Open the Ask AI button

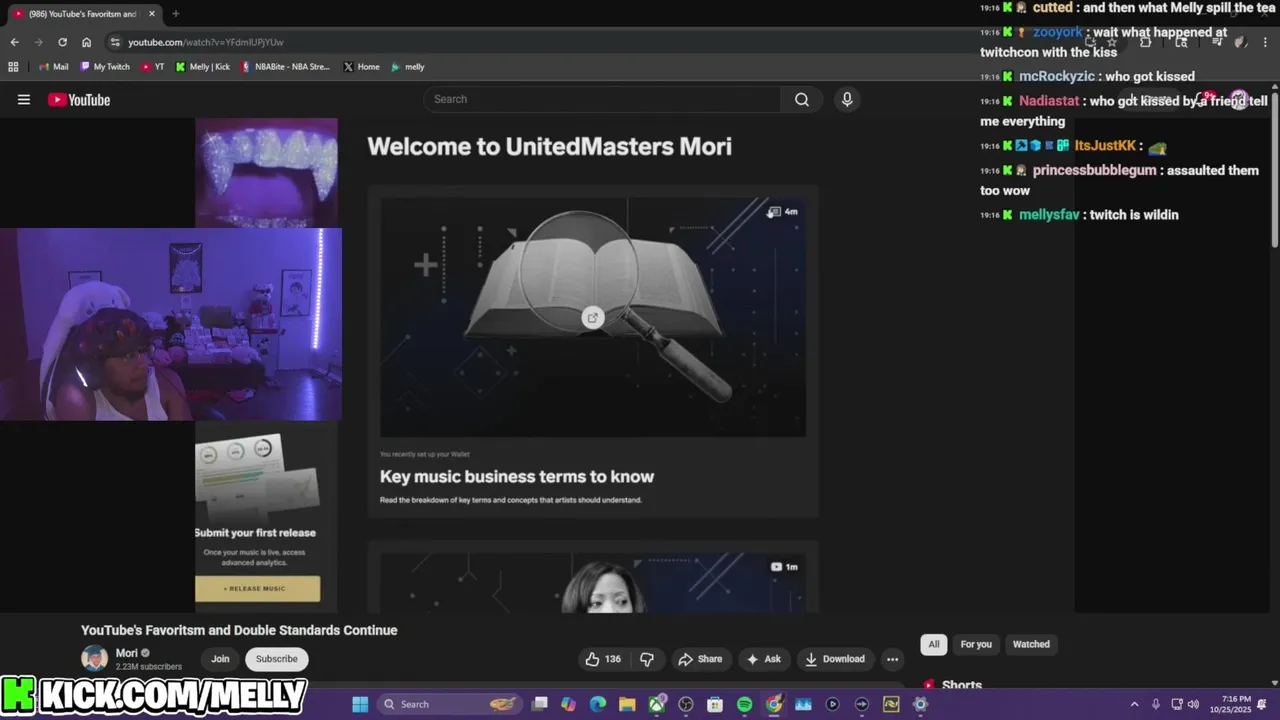(763, 659)
